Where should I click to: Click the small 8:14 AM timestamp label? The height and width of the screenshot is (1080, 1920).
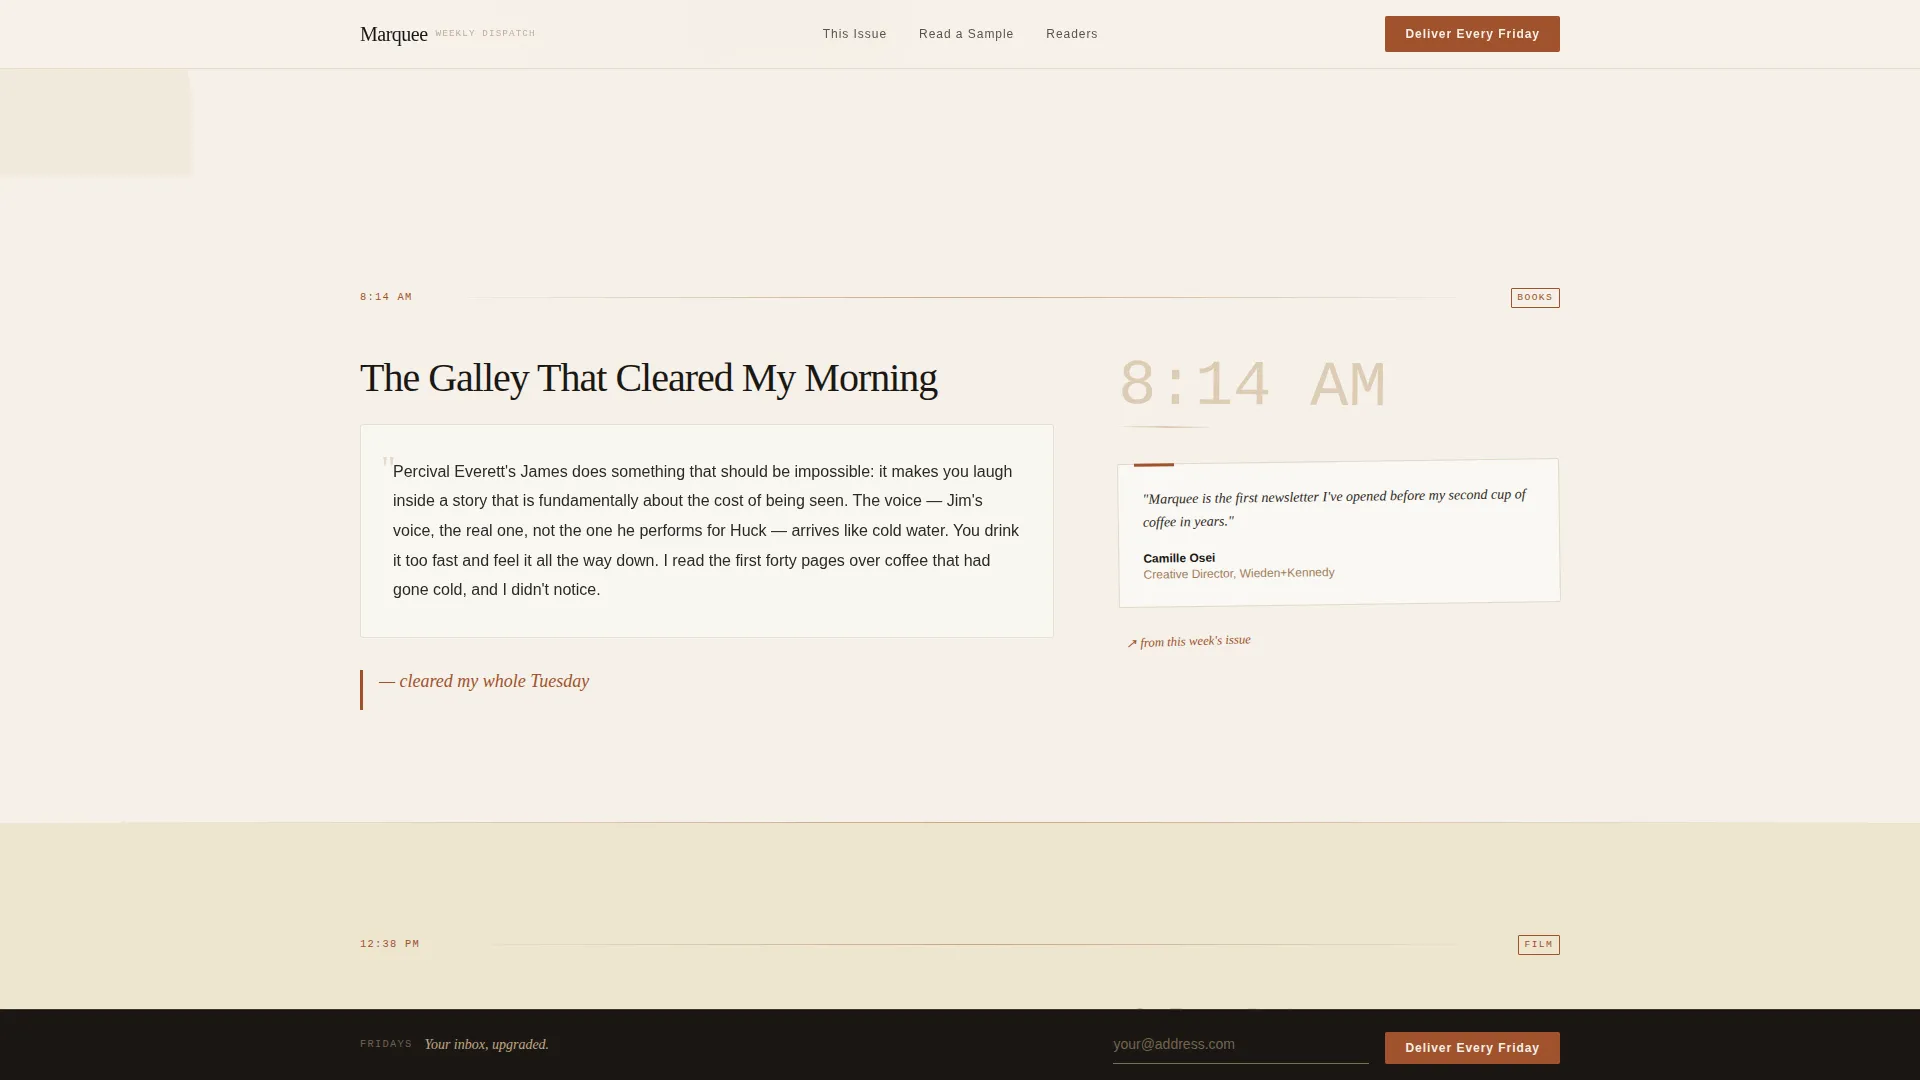386,297
